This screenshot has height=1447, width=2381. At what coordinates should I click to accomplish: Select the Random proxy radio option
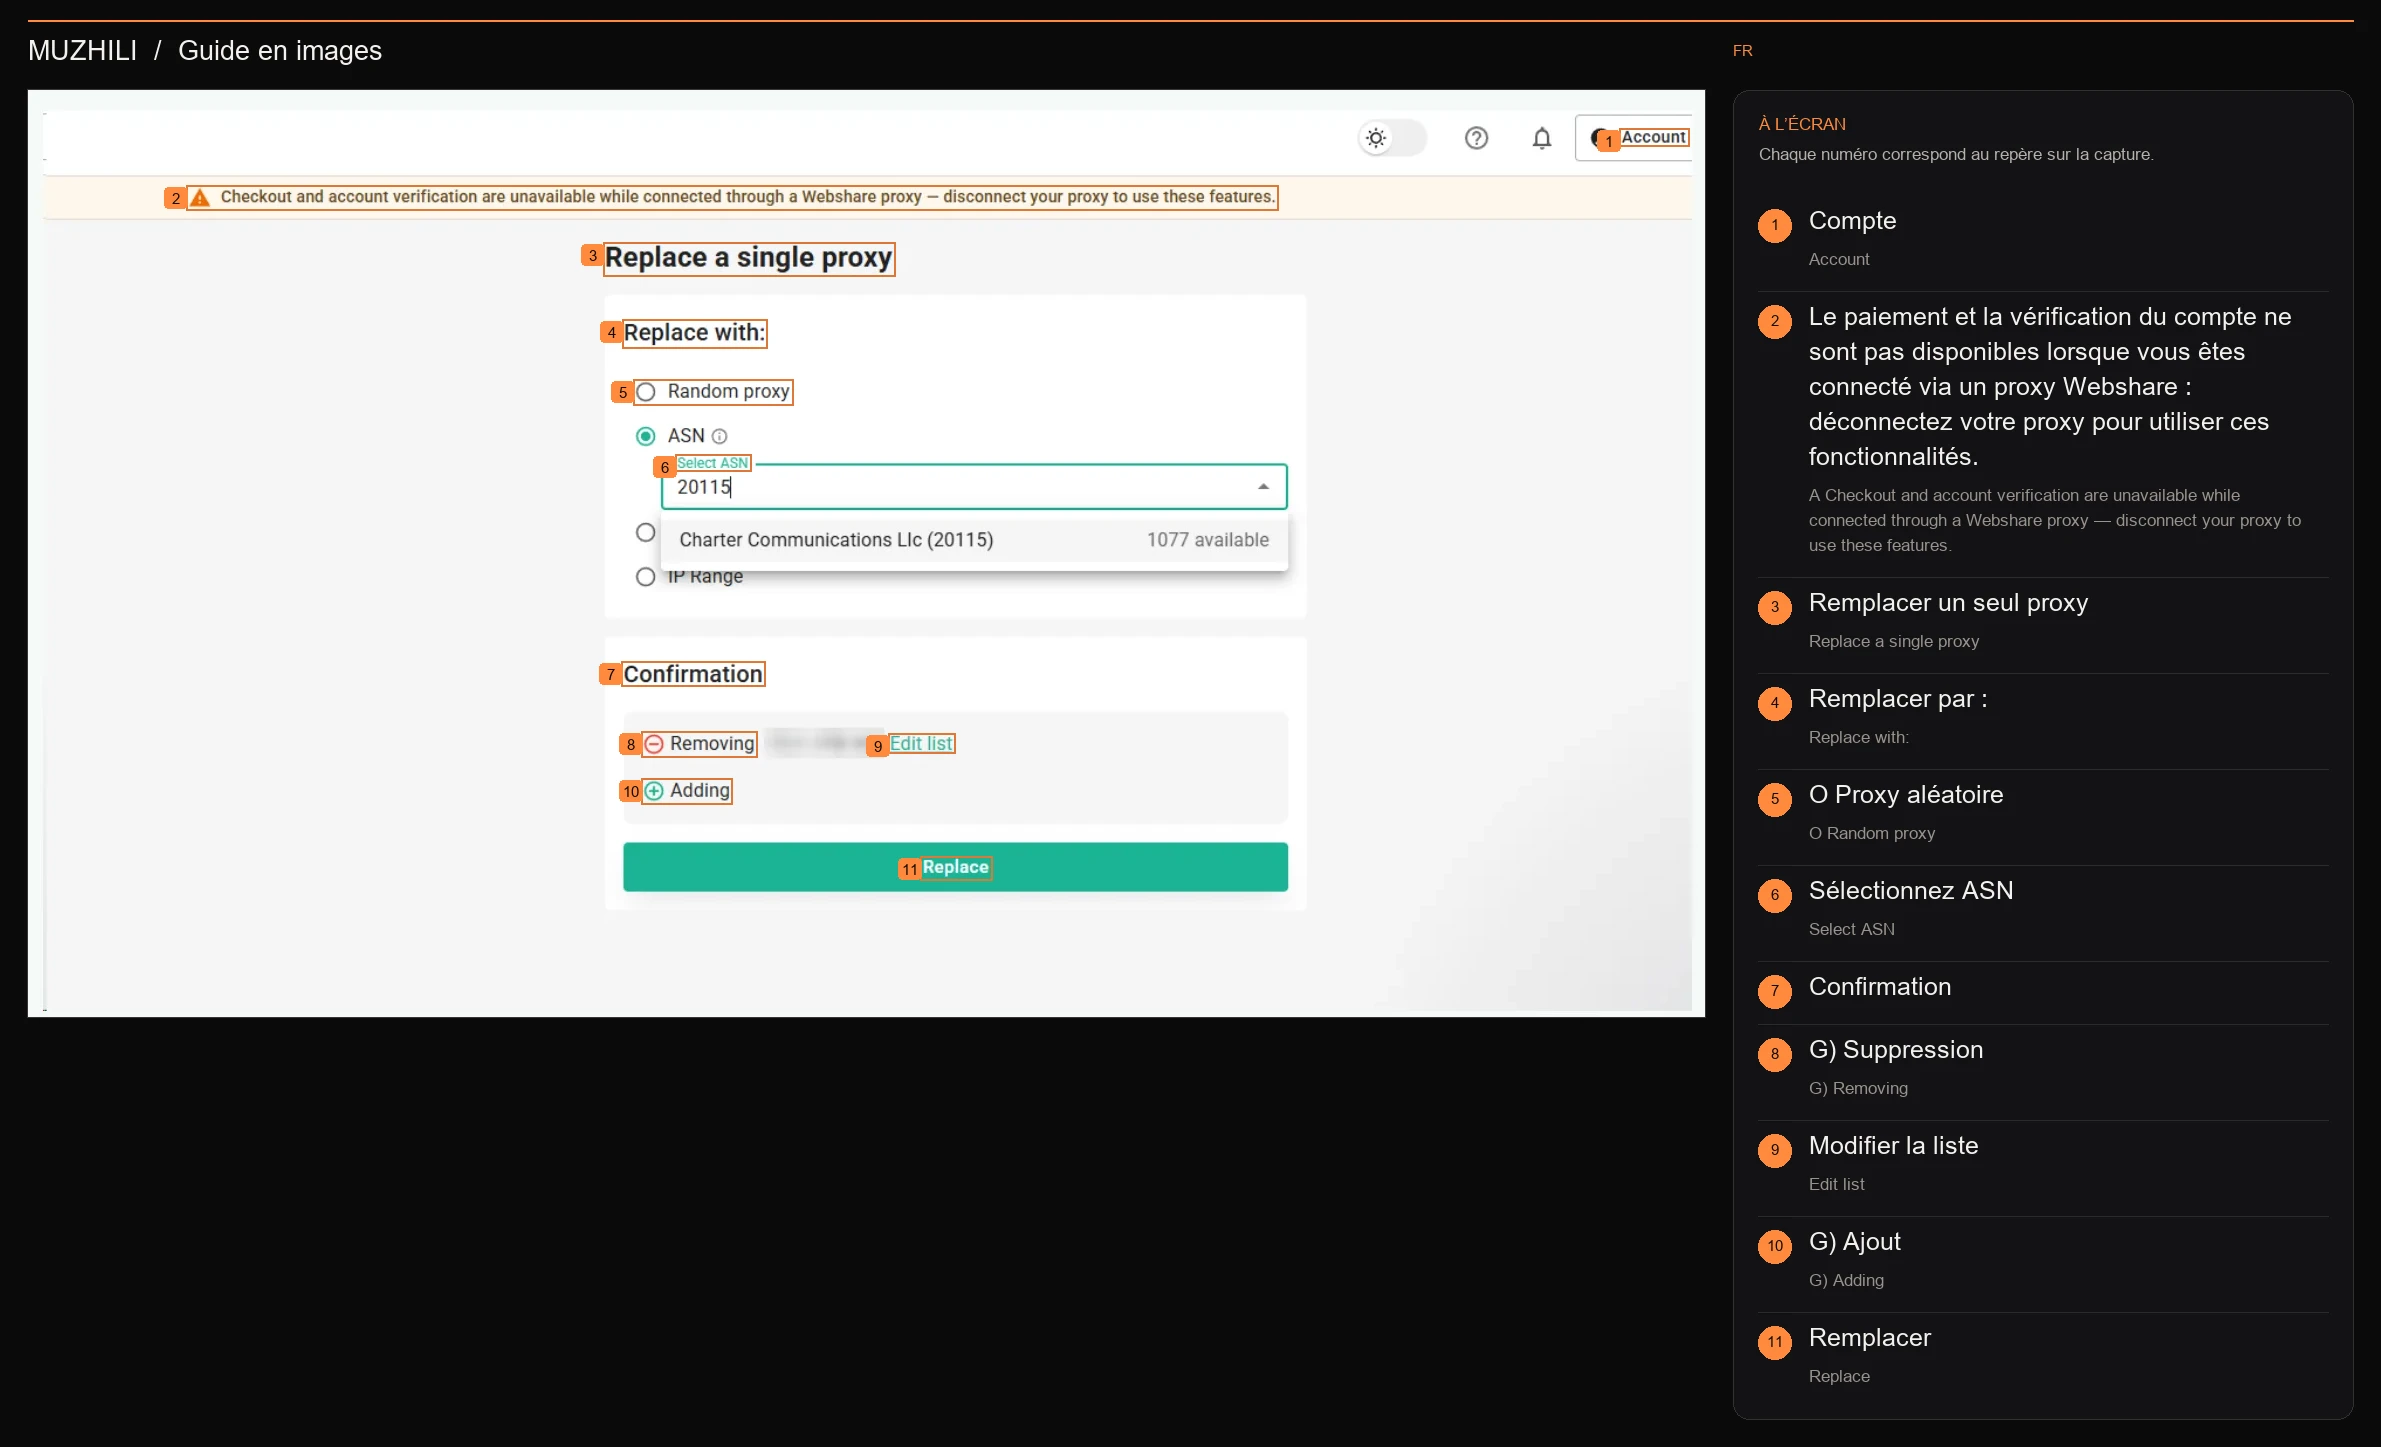point(646,392)
